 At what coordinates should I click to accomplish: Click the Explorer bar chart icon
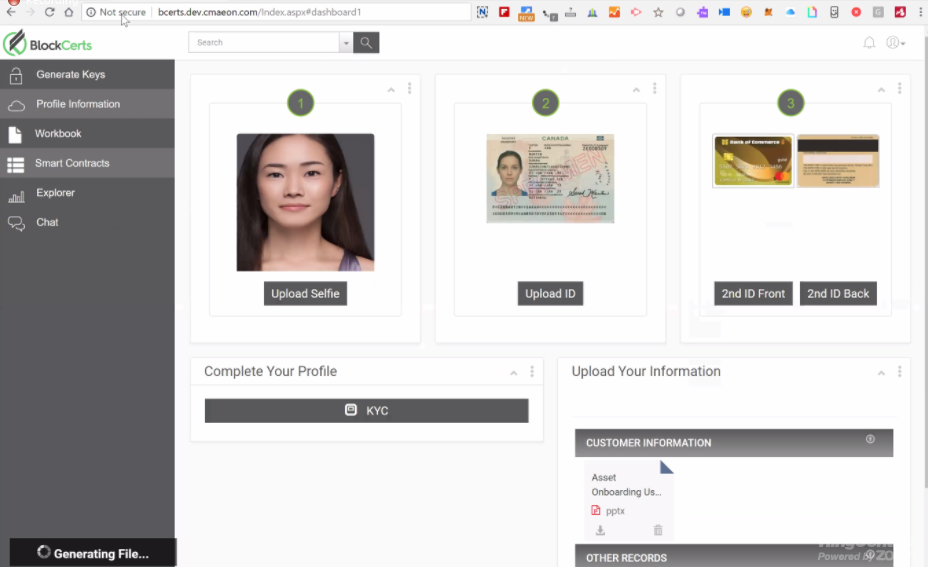pyautogui.click(x=16, y=196)
